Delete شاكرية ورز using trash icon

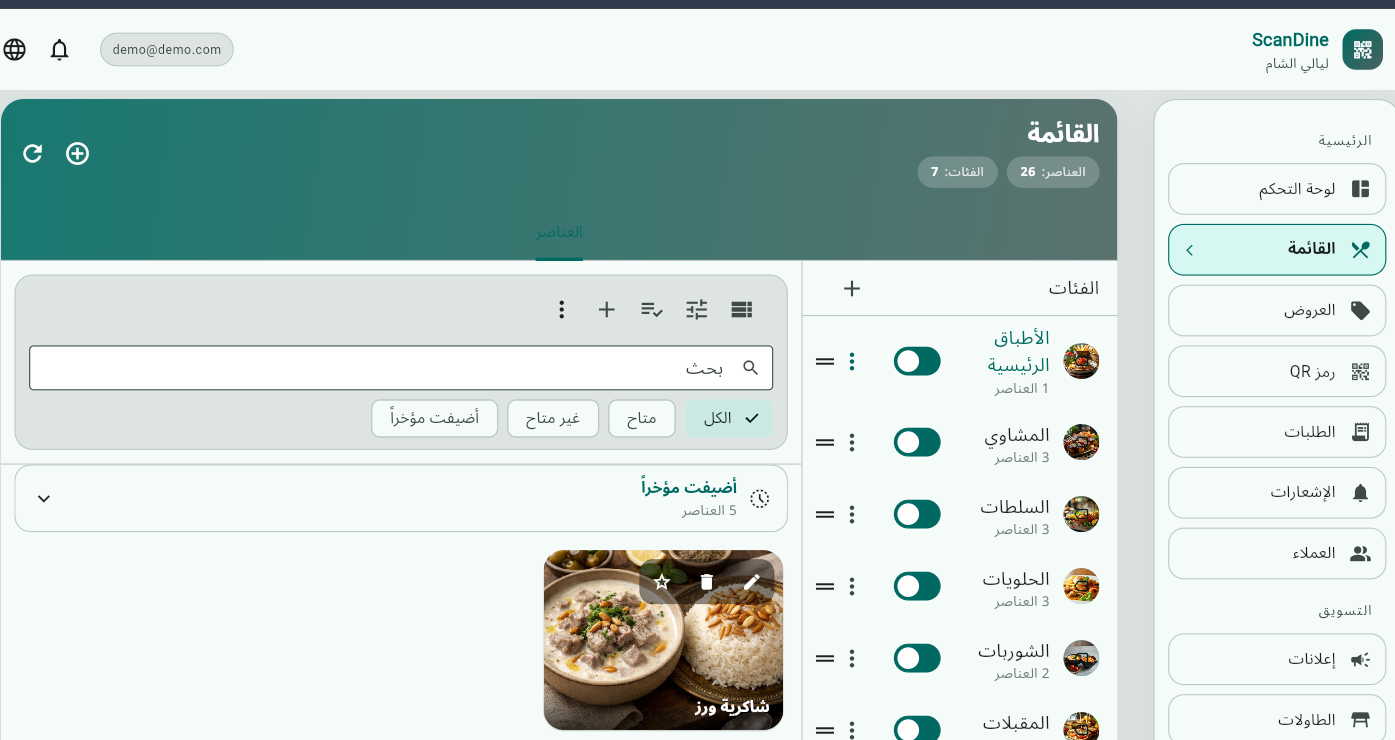pos(707,581)
